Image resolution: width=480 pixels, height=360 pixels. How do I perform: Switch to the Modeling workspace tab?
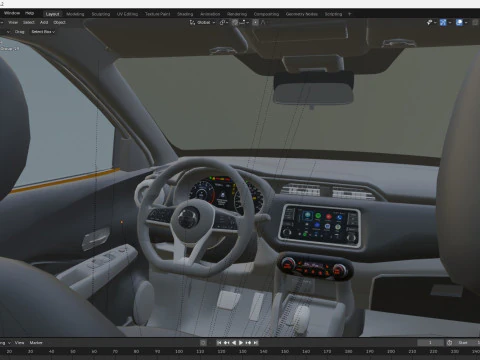point(75,14)
